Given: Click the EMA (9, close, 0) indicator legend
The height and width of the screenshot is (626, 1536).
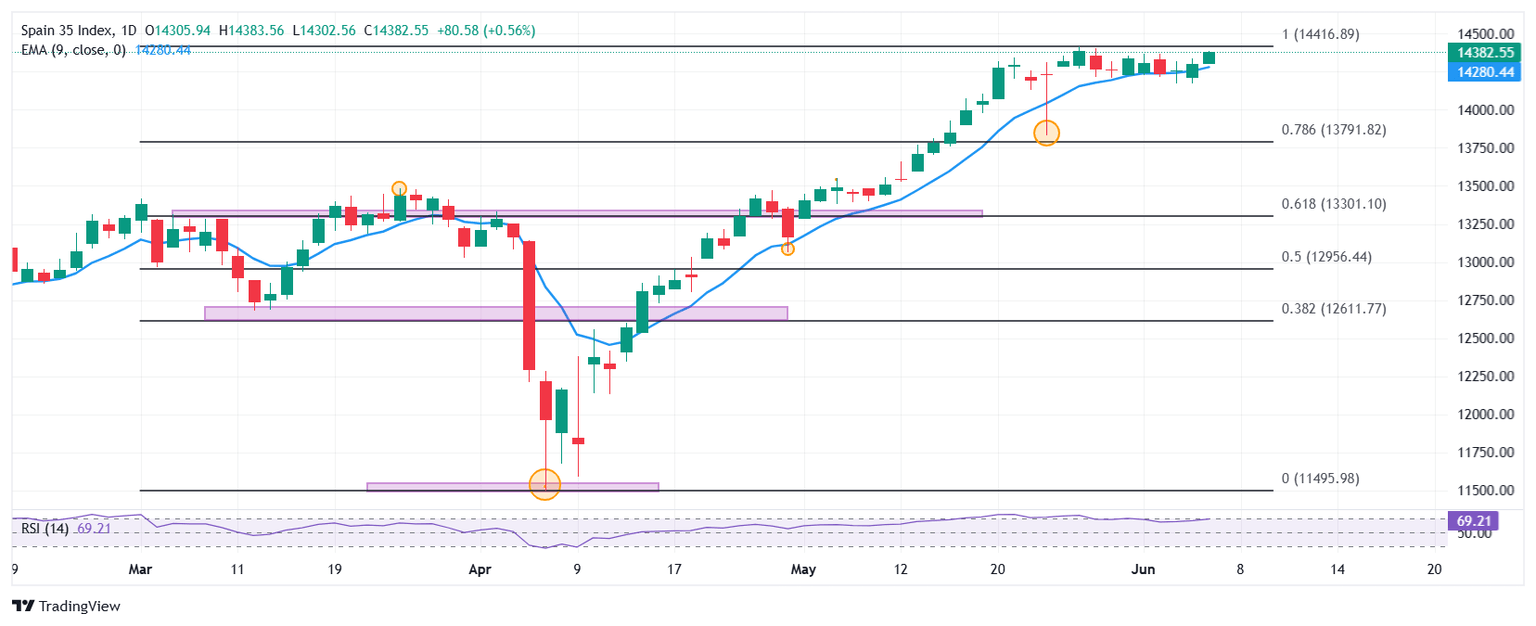Looking at the screenshot, I should pos(73,50).
